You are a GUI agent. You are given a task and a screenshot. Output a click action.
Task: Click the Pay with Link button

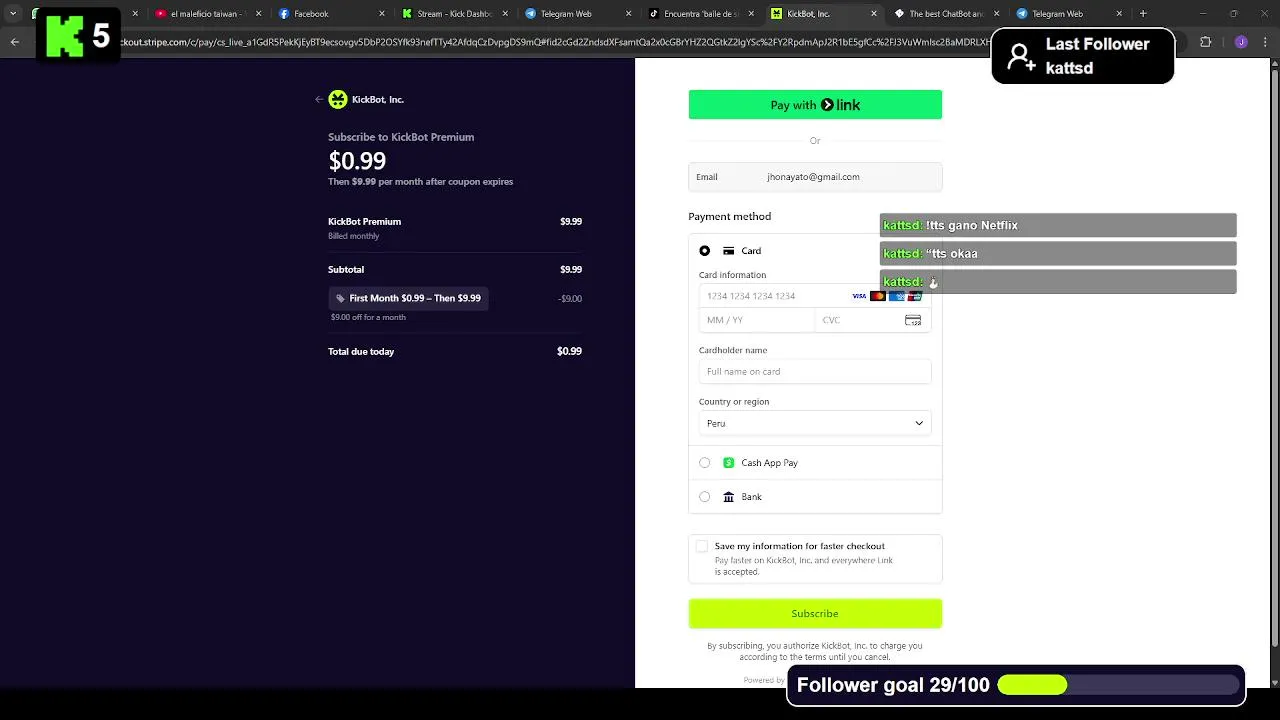point(815,105)
